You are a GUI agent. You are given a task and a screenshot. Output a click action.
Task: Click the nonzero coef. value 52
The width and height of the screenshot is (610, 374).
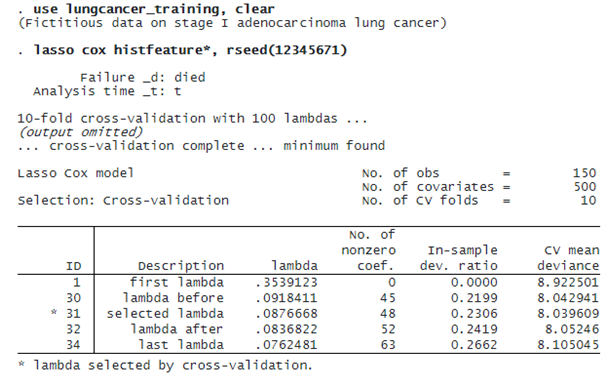tap(388, 329)
